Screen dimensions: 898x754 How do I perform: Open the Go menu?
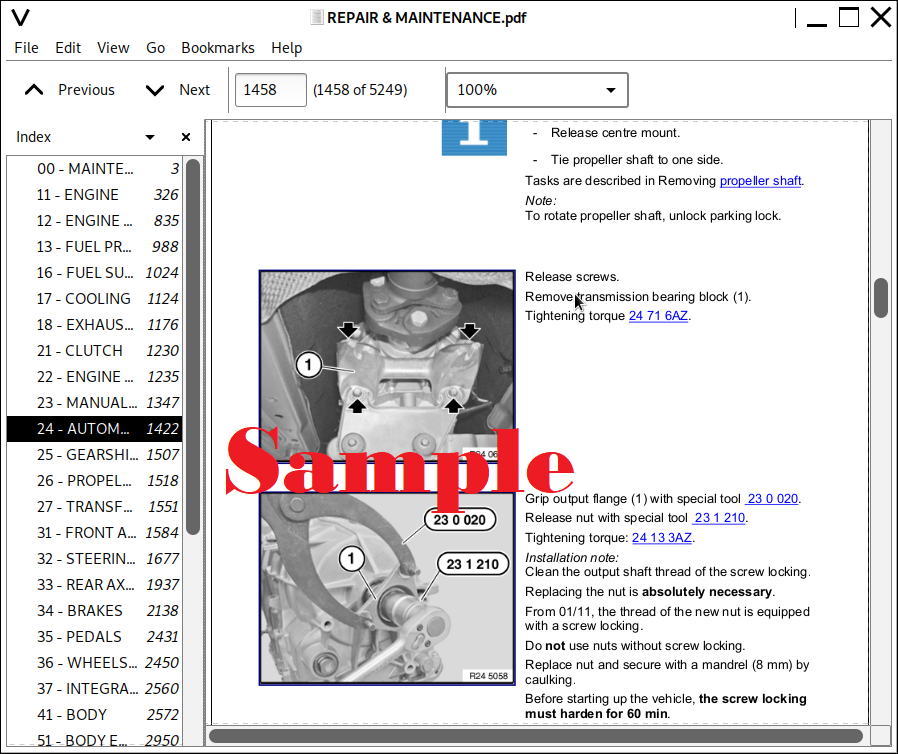point(155,48)
